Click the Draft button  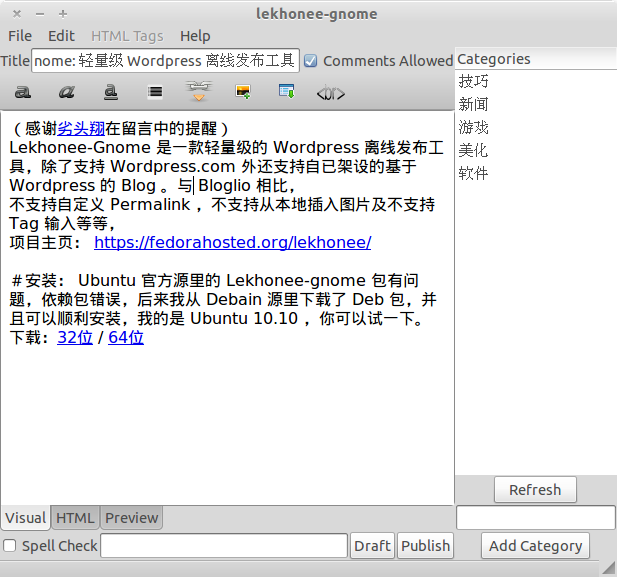pyautogui.click(x=372, y=546)
